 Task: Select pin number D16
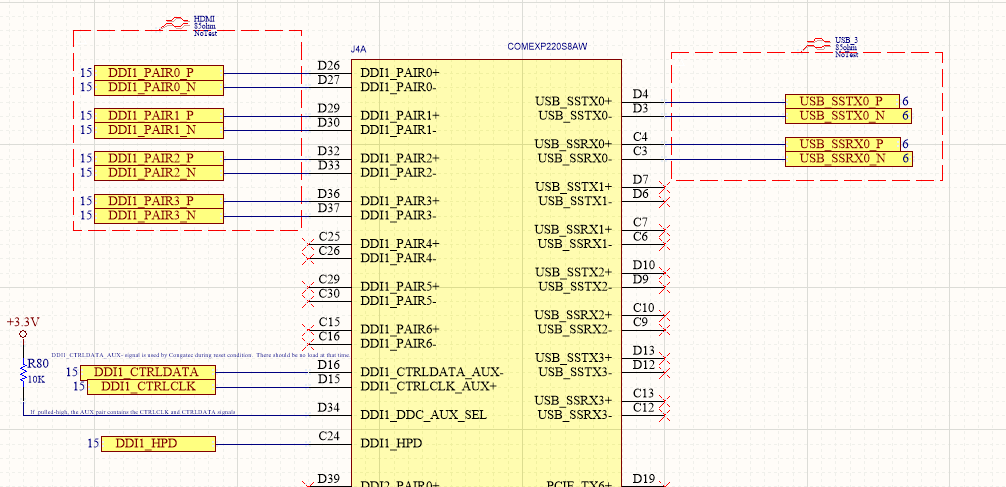click(x=328, y=364)
